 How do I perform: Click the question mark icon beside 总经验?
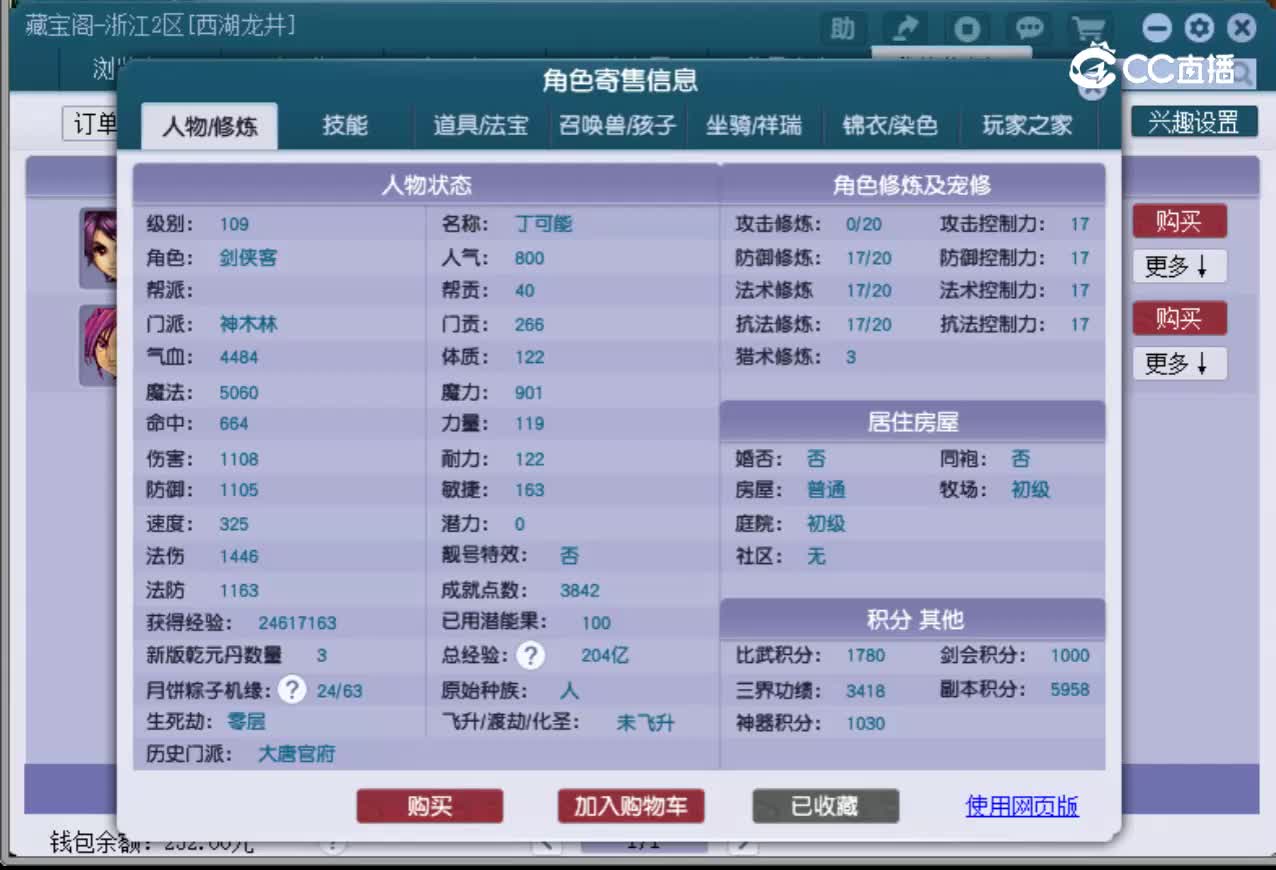531,656
